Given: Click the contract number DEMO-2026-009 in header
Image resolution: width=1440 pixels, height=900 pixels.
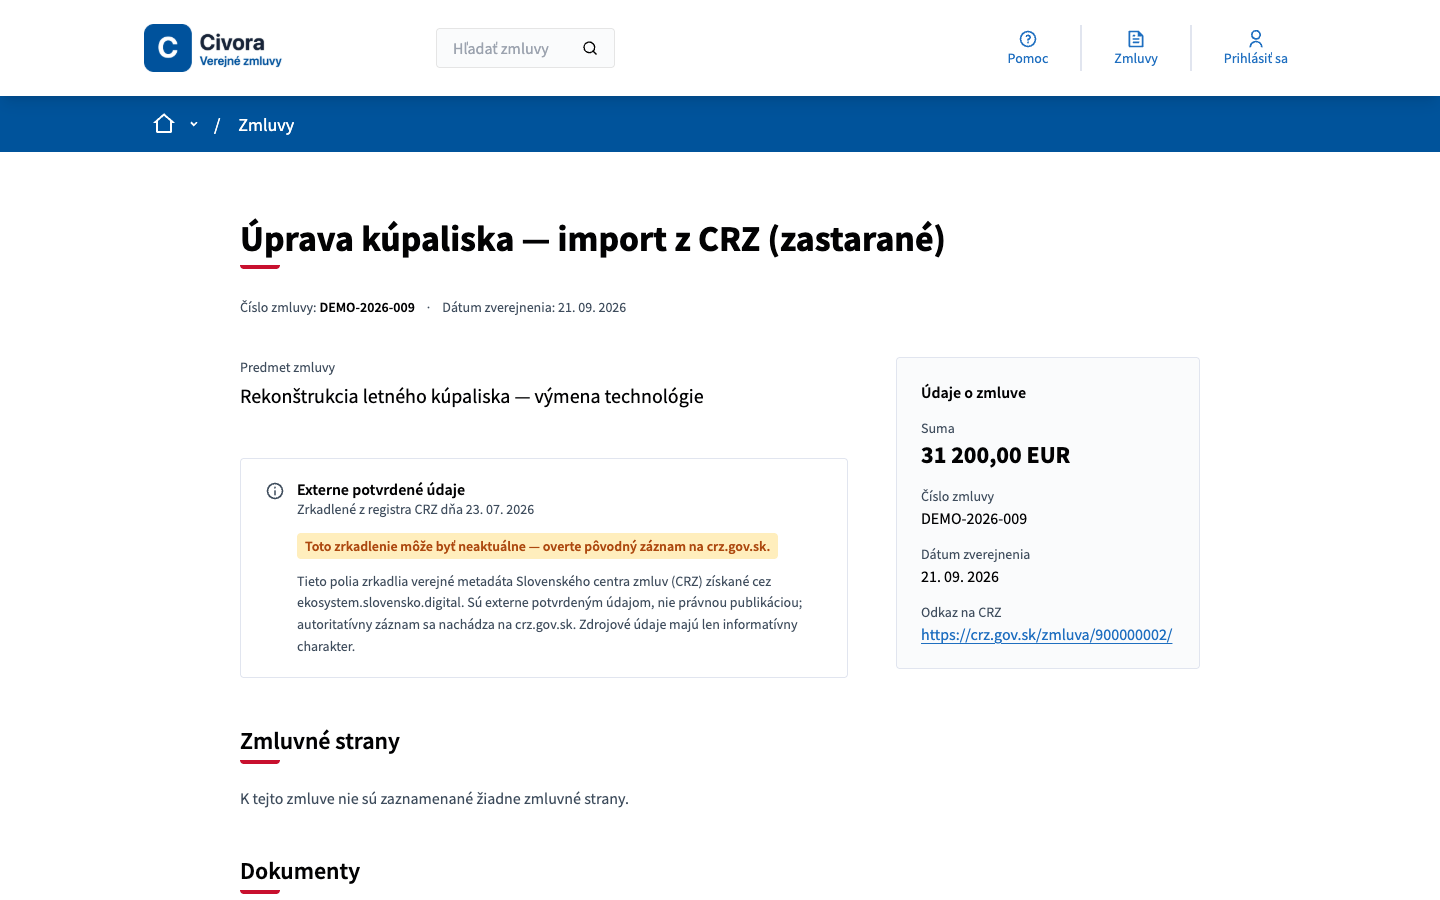Looking at the screenshot, I should tap(367, 308).
